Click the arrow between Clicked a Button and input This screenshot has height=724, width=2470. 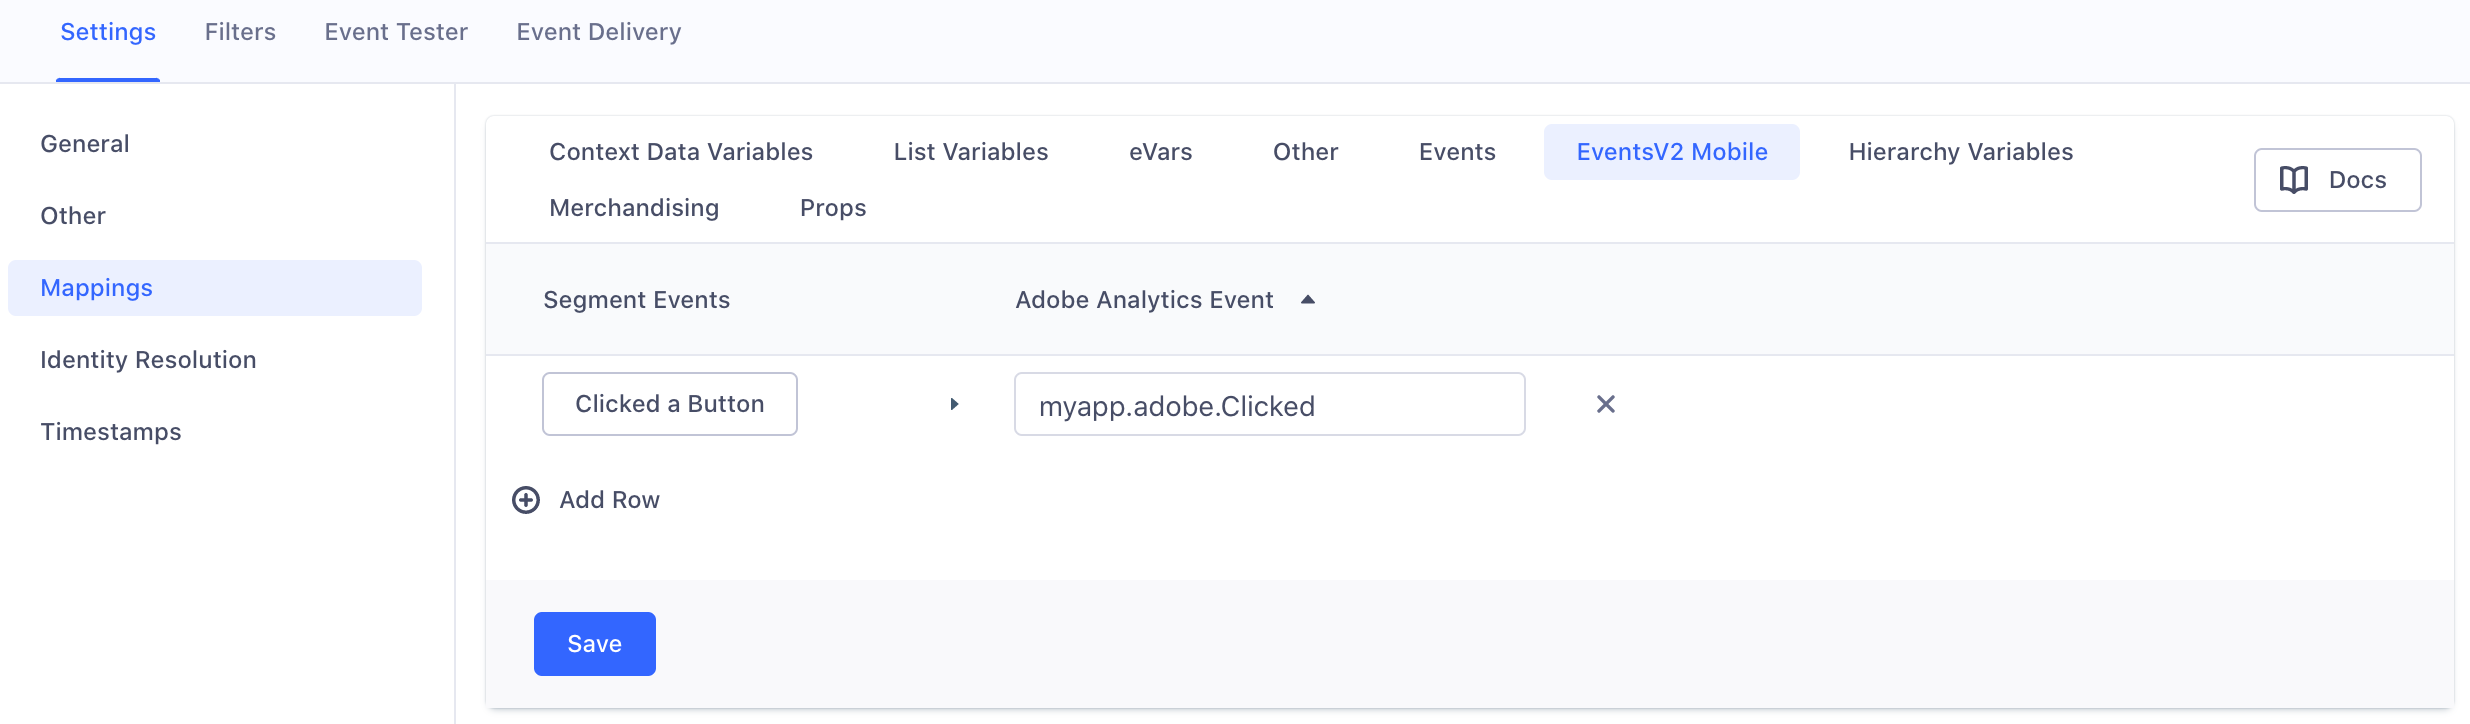[x=954, y=404]
